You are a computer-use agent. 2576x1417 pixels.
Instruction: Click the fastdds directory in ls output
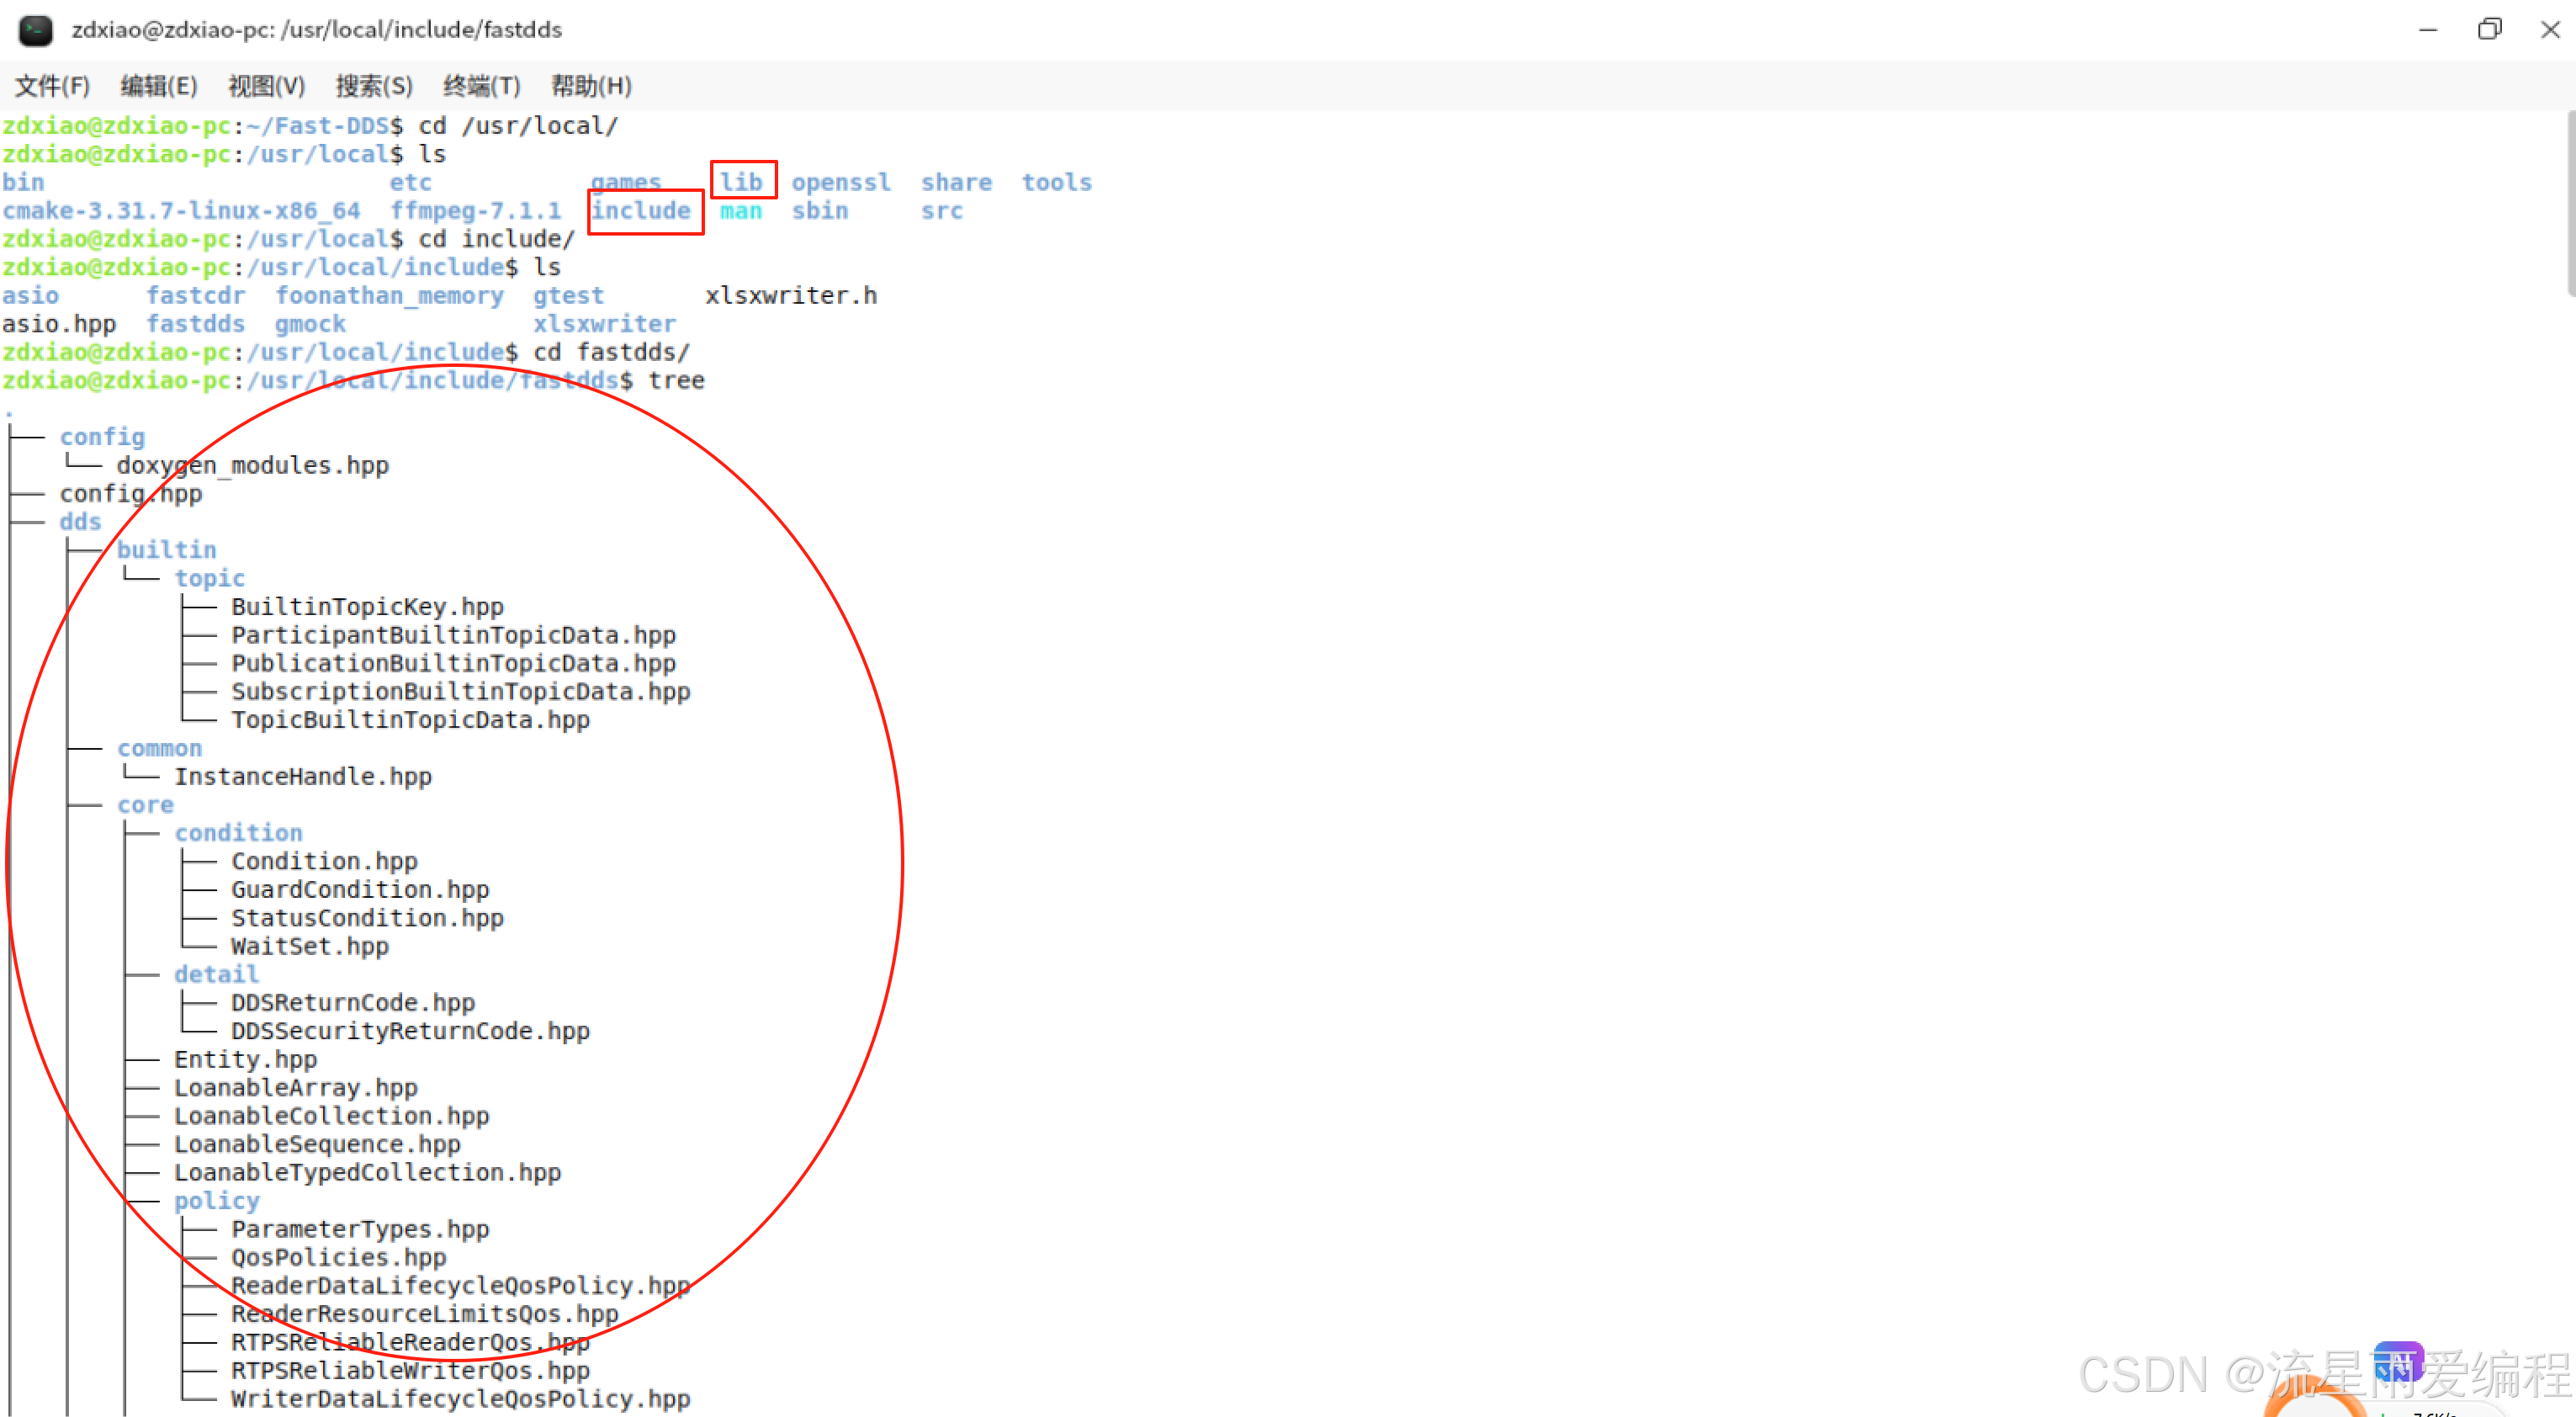[195, 324]
